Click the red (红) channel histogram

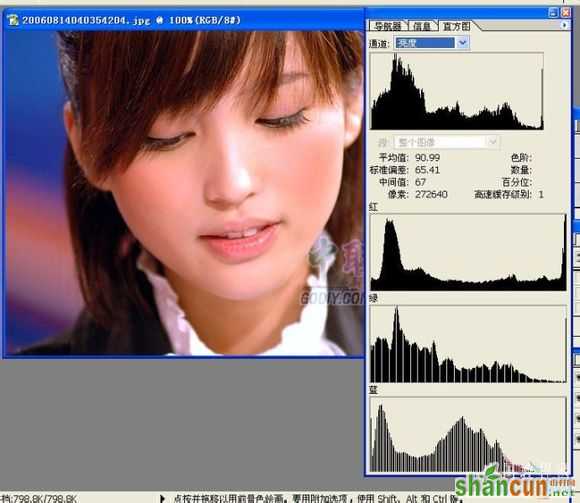pos(468,252)
